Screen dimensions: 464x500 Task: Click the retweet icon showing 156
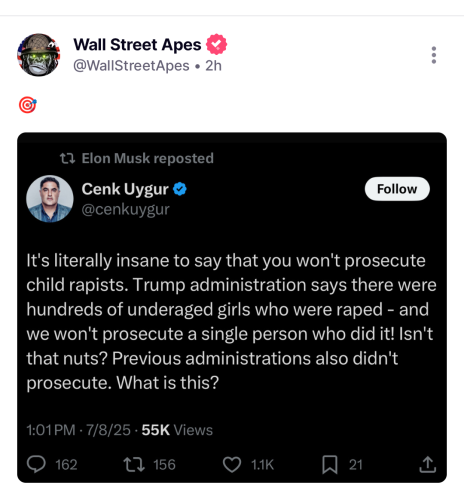click(x=134, y=464)
